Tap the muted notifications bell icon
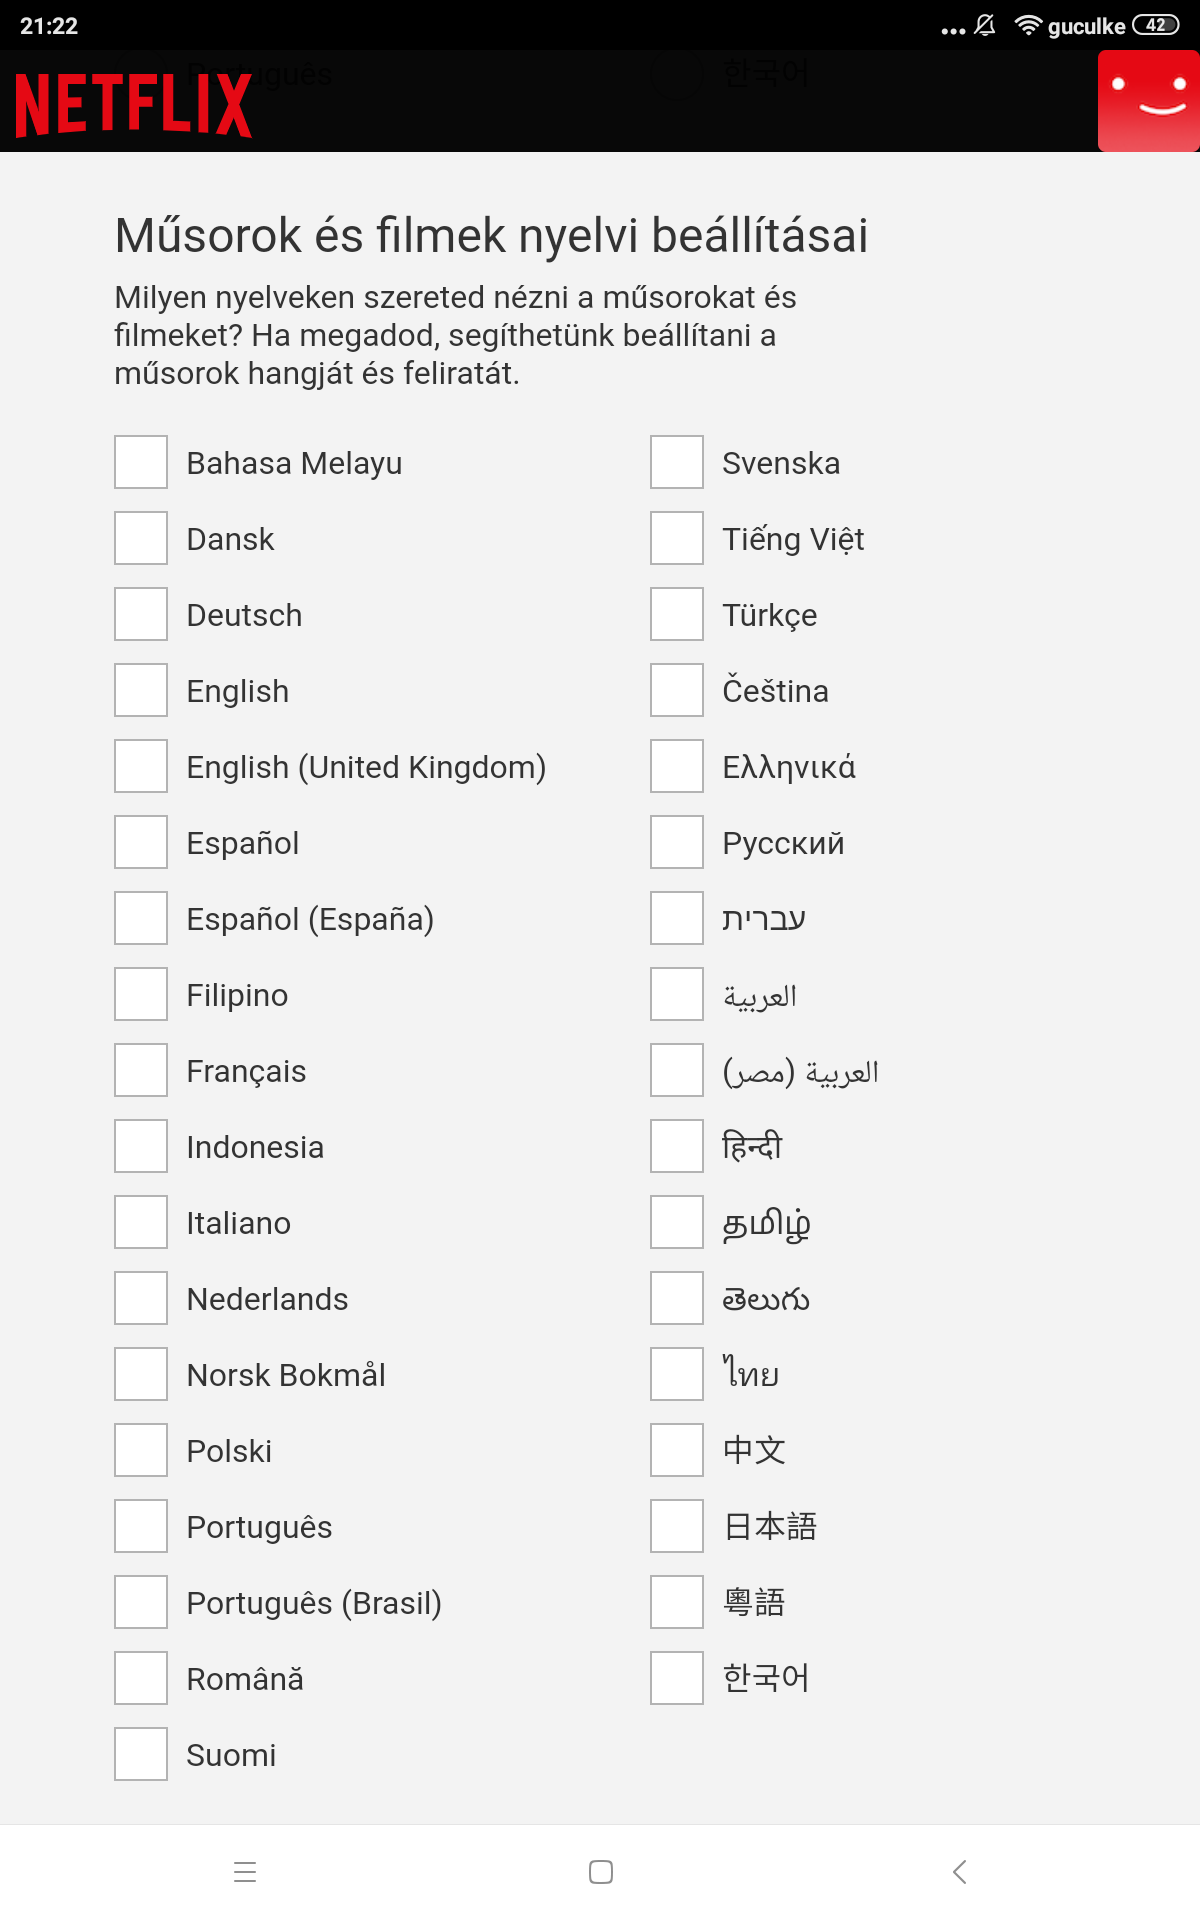 point(985,25)
